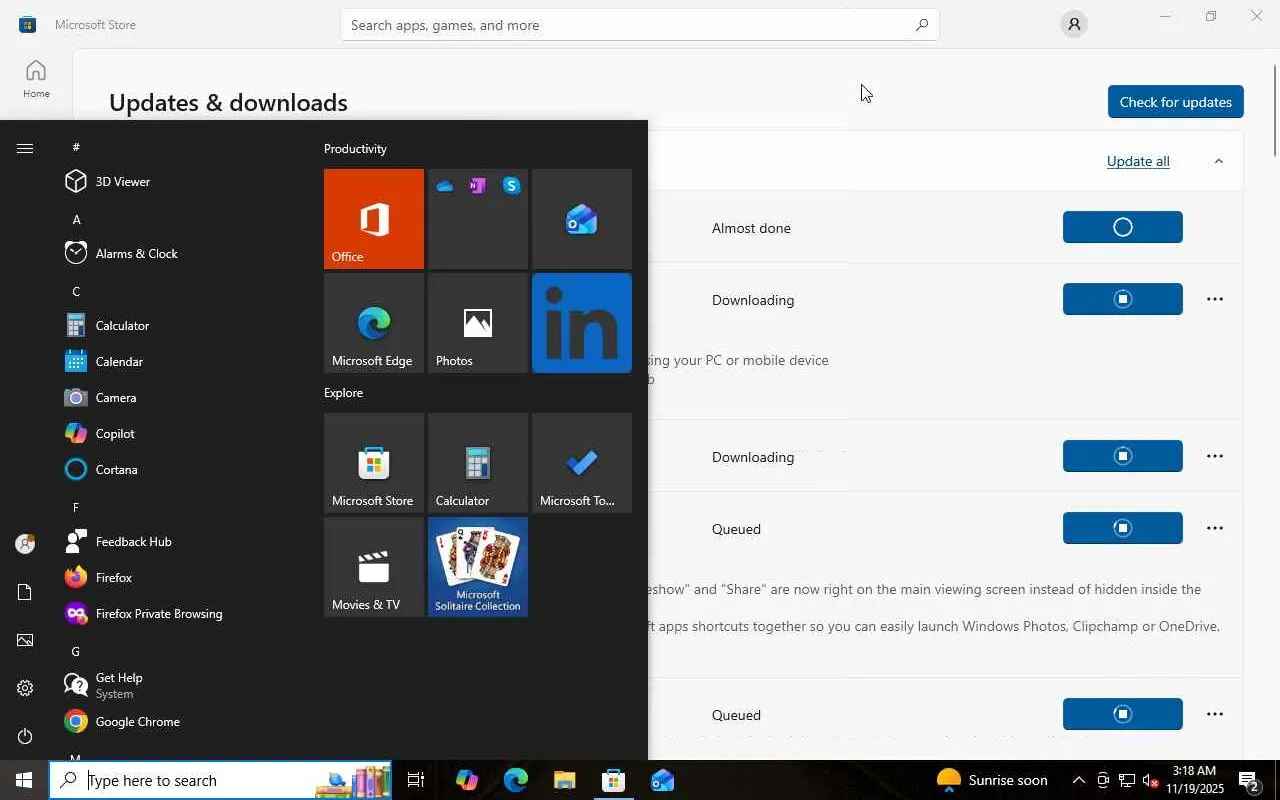Open the Photos tile
The height and width of the screenshot is (800, 1280).
click(478, 323)
